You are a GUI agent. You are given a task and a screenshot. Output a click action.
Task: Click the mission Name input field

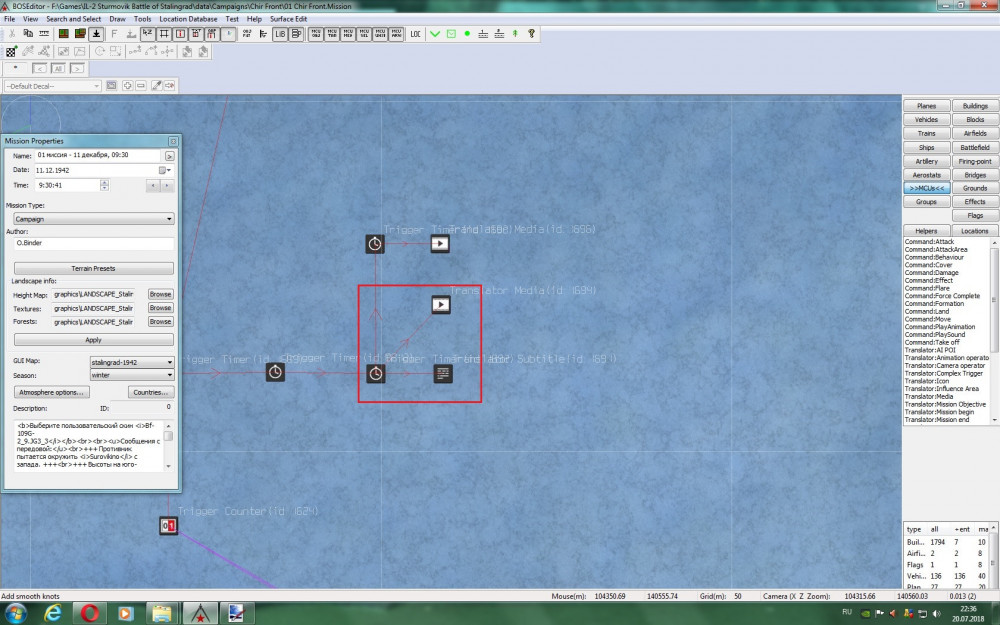99,156
